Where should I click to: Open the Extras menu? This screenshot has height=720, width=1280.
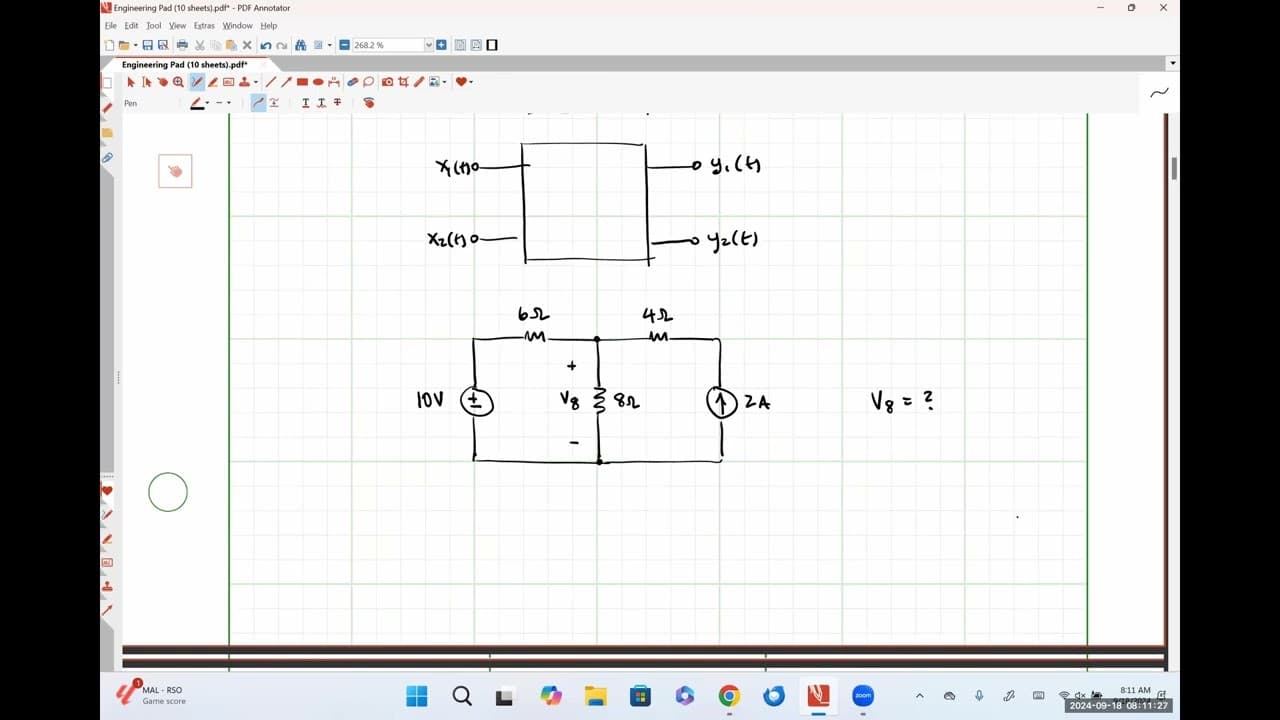(x=204, y=25)
